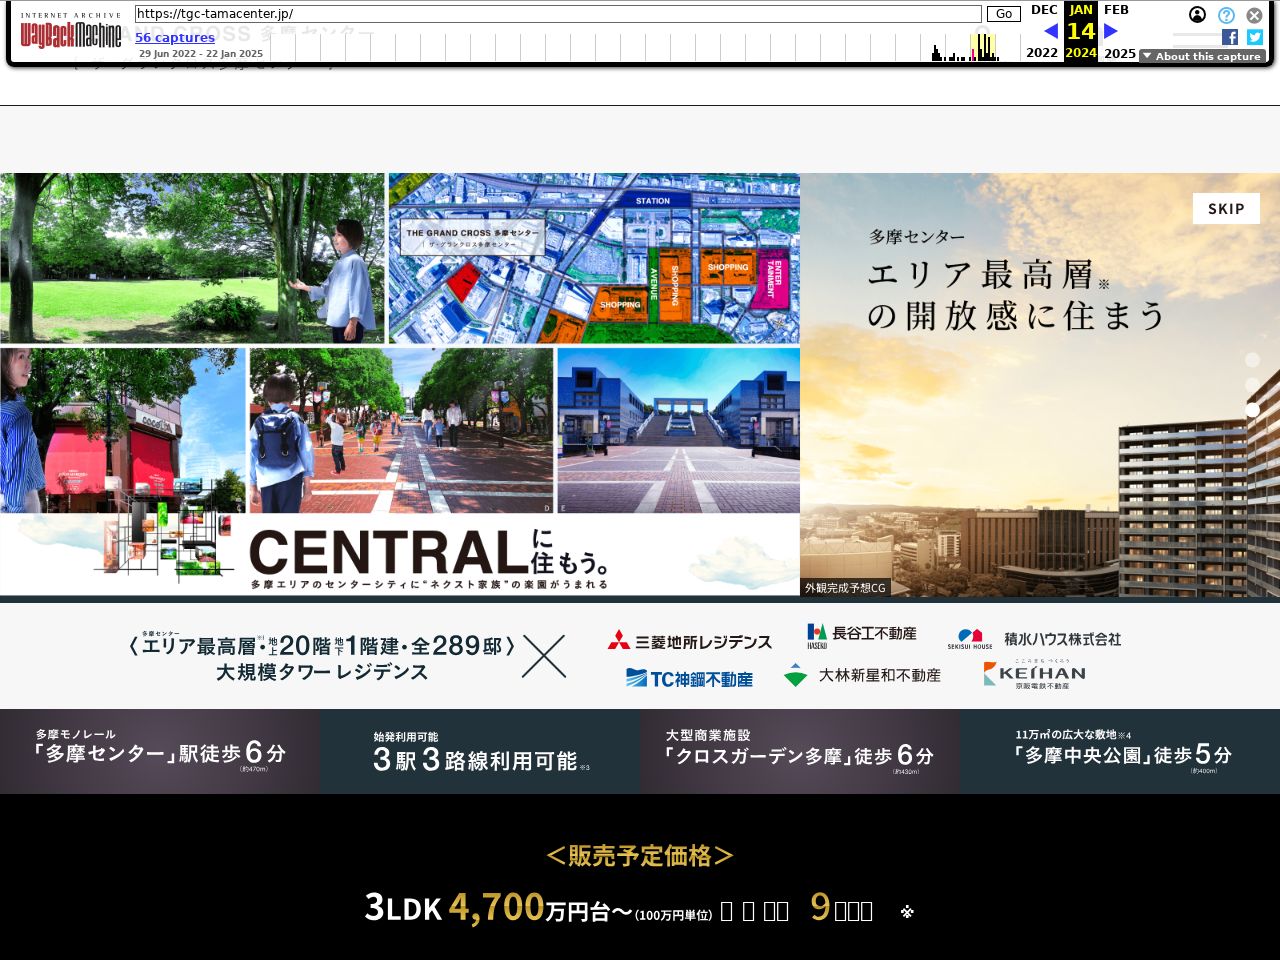The height and width of the screenshot is (960, 1280).
Task: Click the KEIHAN 京阪電鉄不動産 logo
Action: click(x=1034, y=675)
